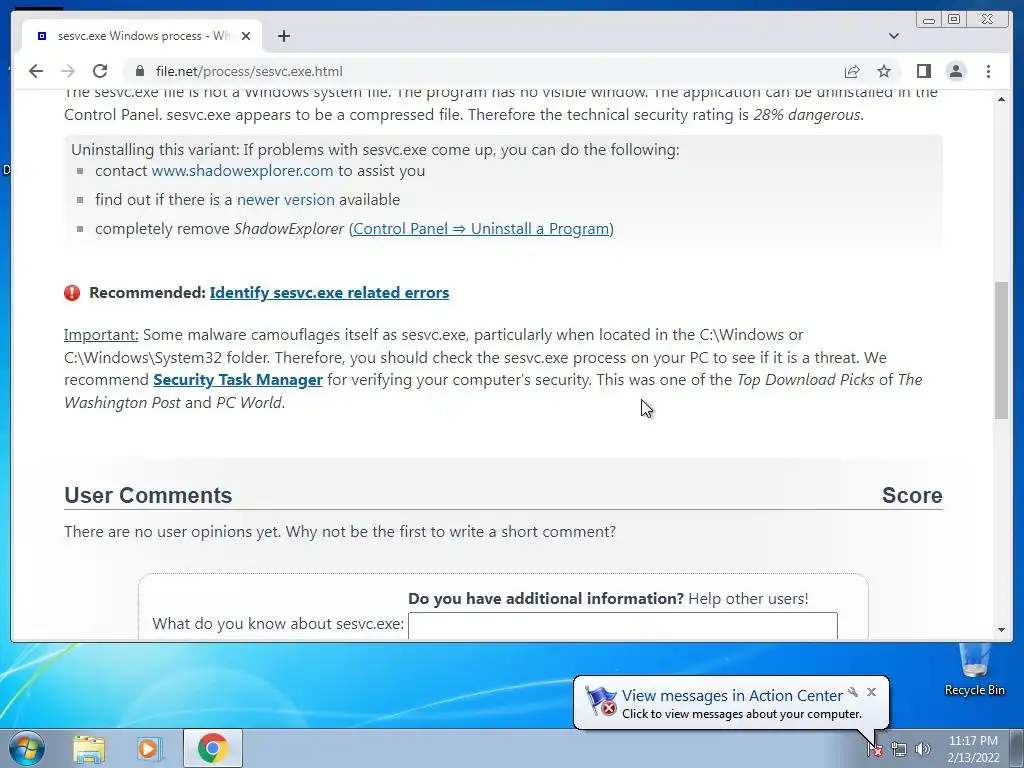Go back to the previous page

(36, 71)
